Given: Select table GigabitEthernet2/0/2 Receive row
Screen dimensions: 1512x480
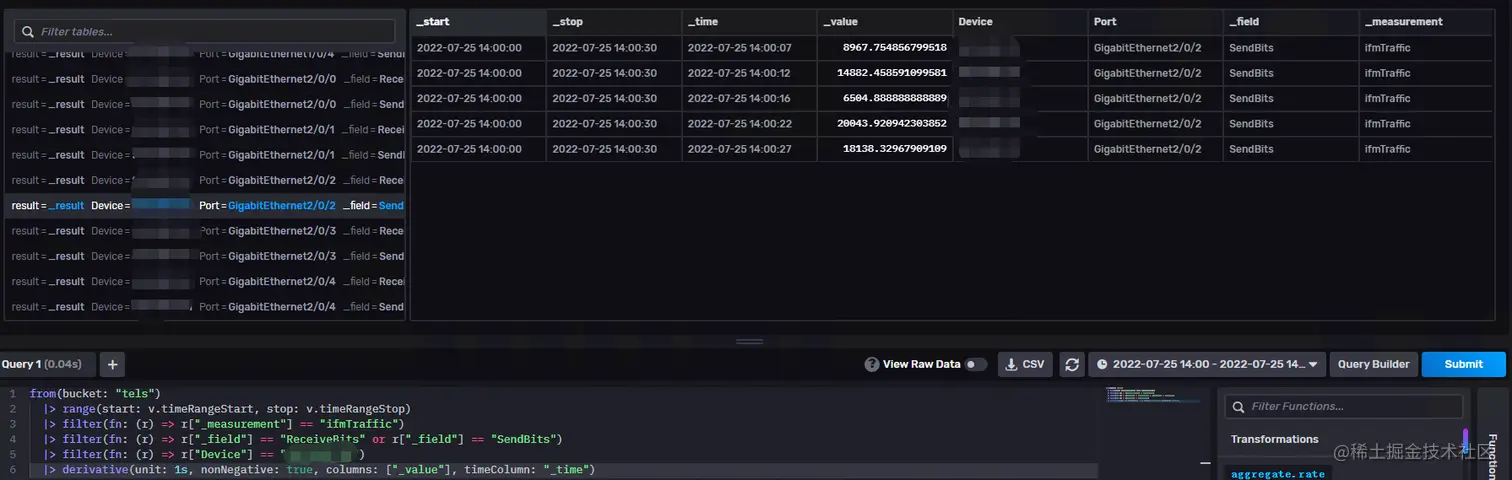Looking at the screenshot, I should [x=205, y=180].
